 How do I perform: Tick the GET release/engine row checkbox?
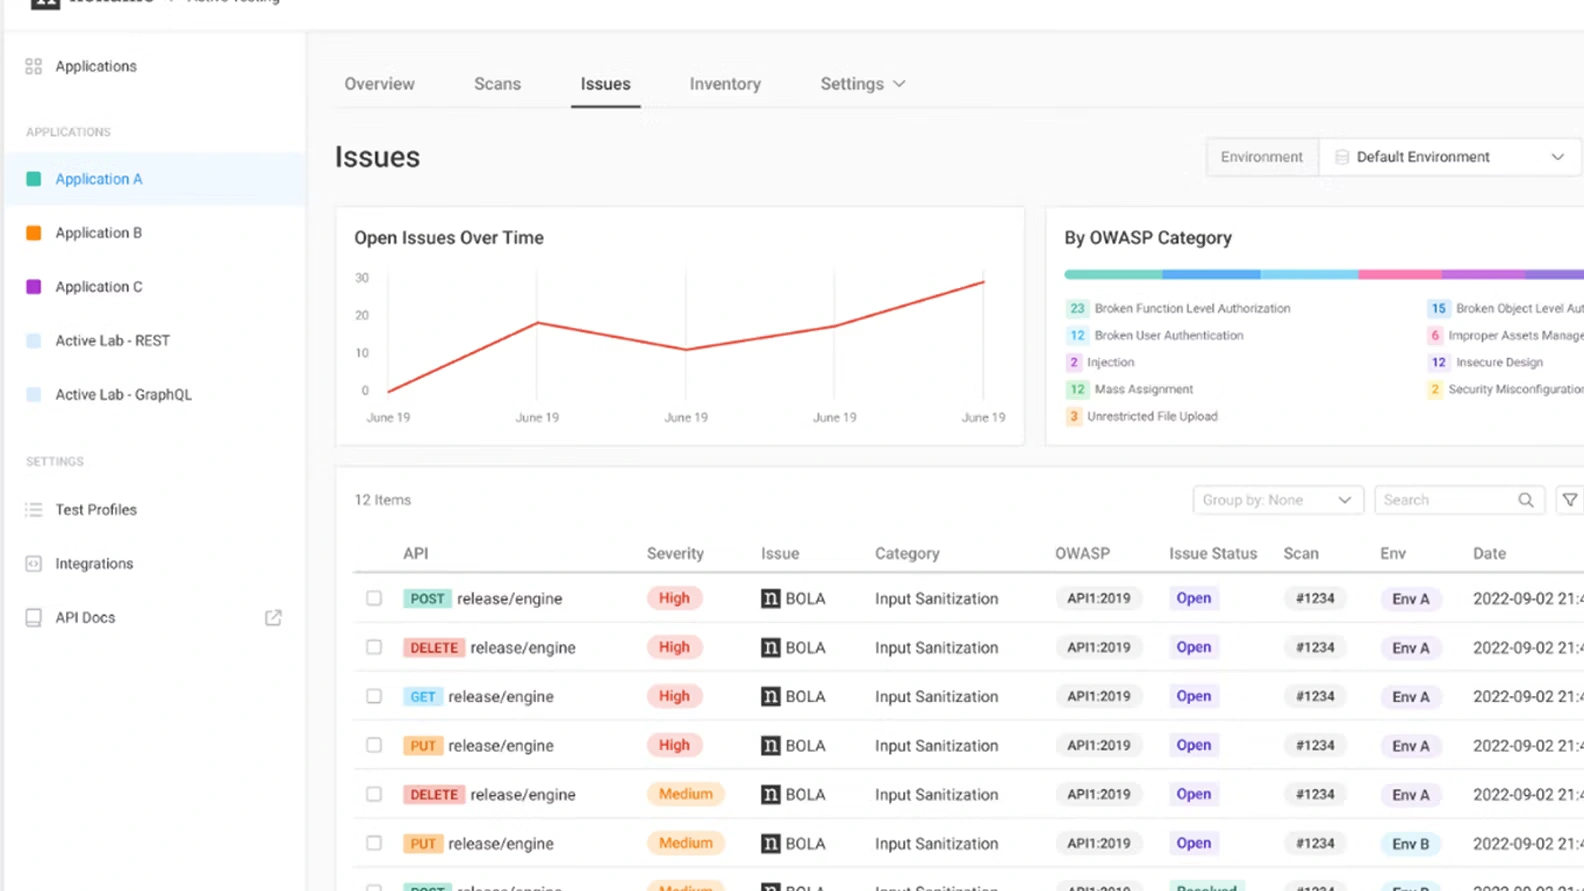point(374,696)
